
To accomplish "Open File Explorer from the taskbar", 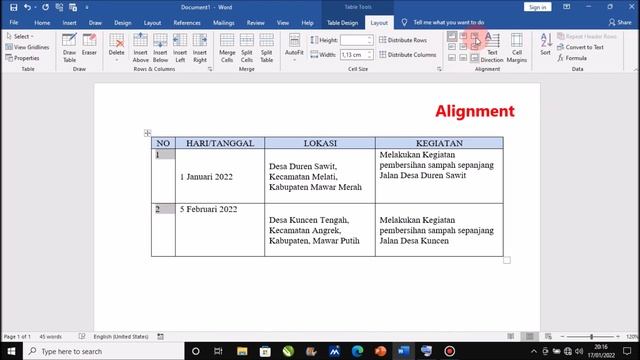I will click(x=242, y=351).
